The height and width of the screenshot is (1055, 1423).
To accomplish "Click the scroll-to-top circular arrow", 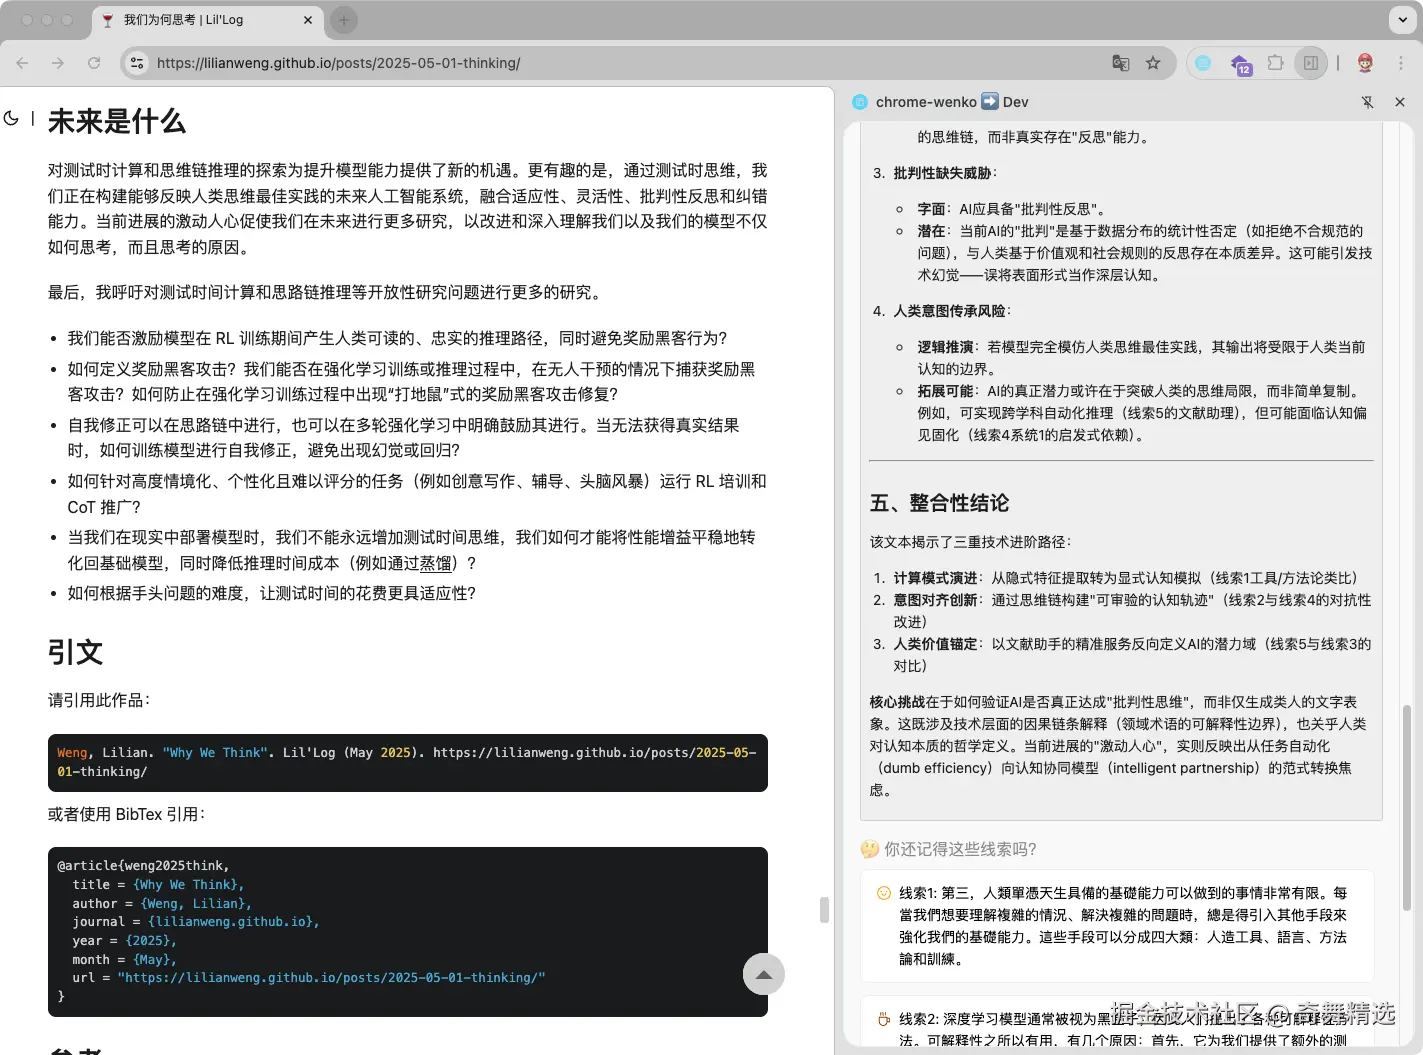I will coord(764,974).
